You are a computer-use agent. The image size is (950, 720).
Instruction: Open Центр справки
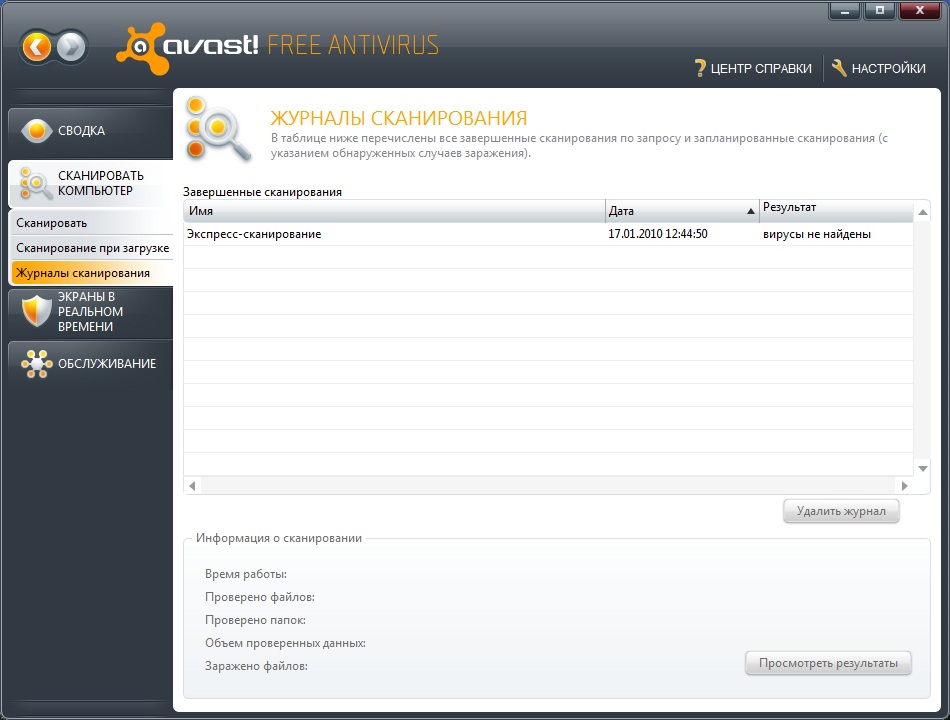753,68
